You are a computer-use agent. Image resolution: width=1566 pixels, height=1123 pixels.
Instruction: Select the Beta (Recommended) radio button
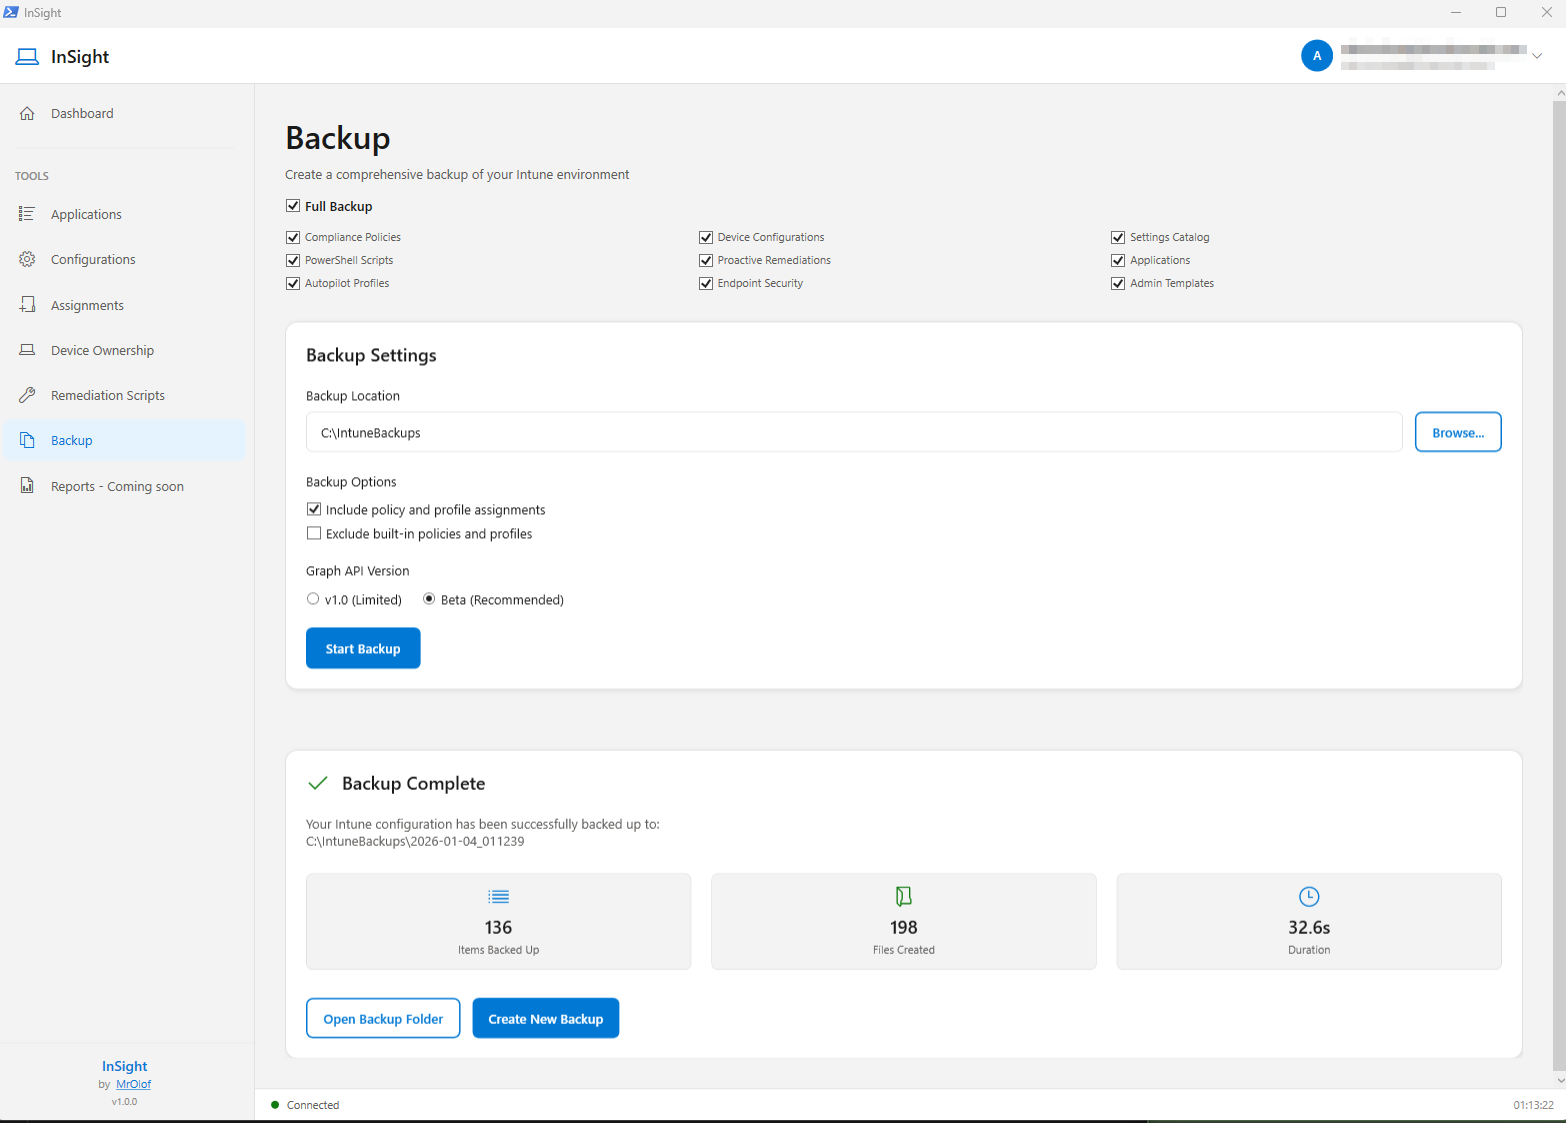pyautogui.click(x=429, y=599)
